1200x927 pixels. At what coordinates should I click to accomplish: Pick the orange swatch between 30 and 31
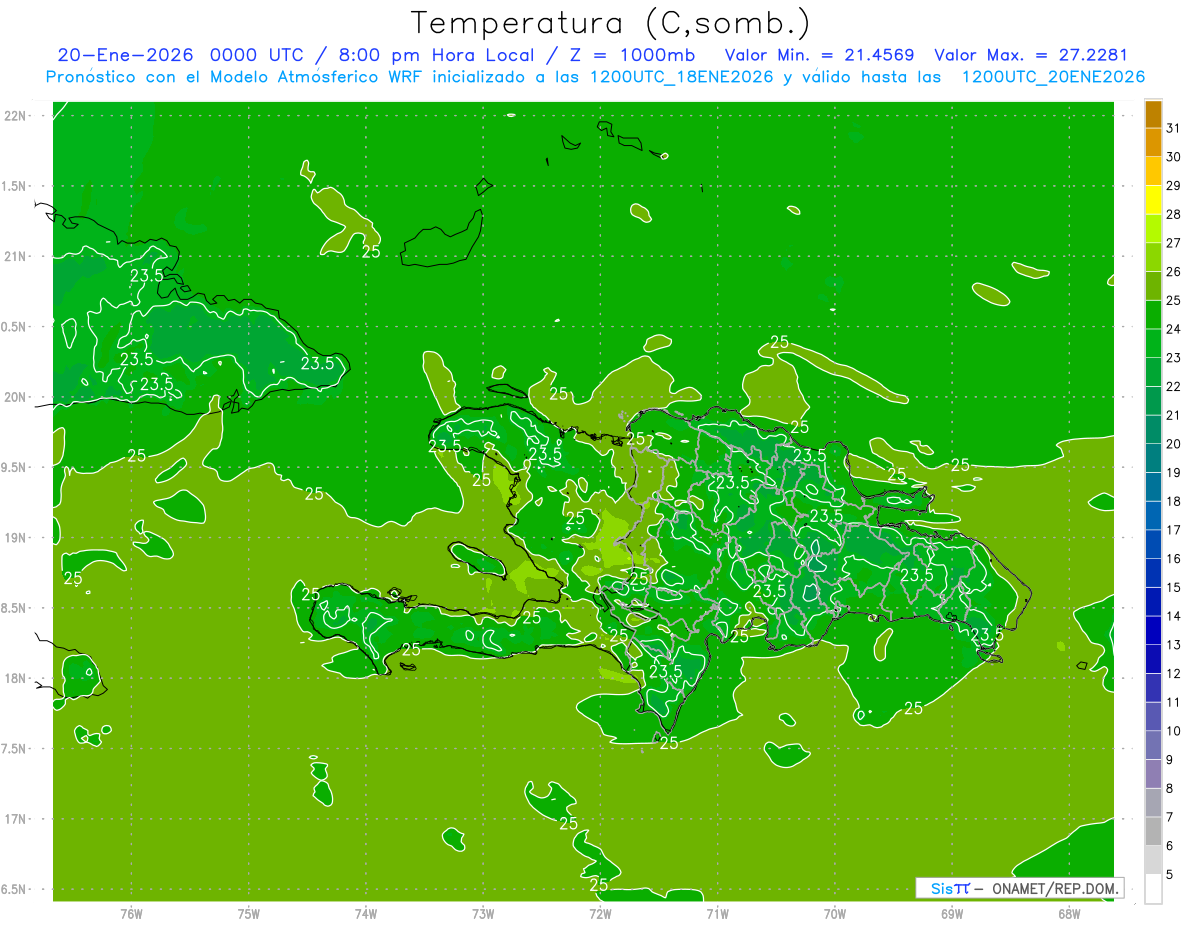(1153, 142)
